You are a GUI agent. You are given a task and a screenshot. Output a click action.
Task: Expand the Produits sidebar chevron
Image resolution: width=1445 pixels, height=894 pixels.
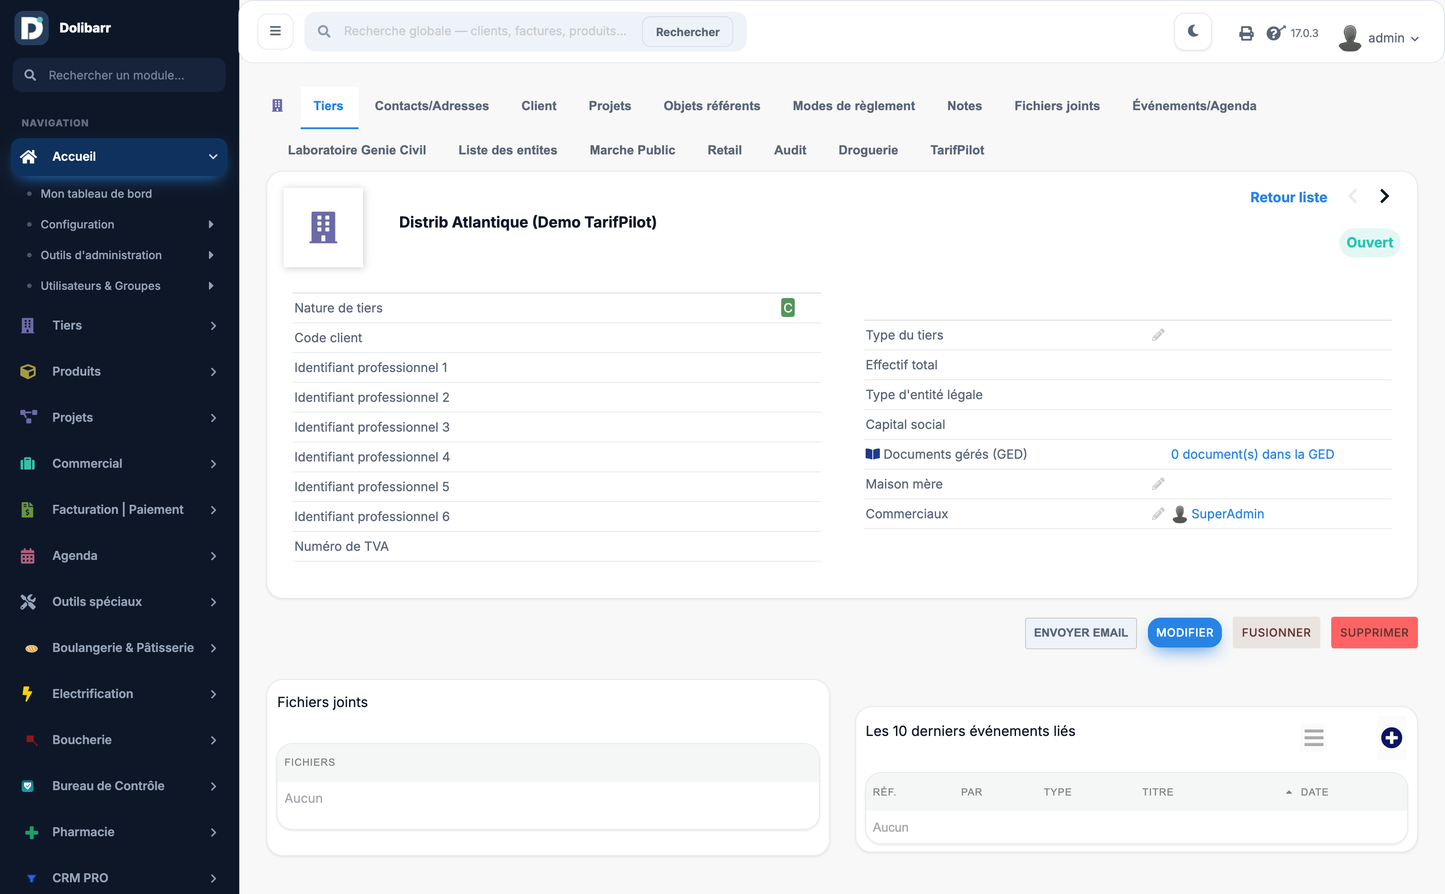pos(213,372)
